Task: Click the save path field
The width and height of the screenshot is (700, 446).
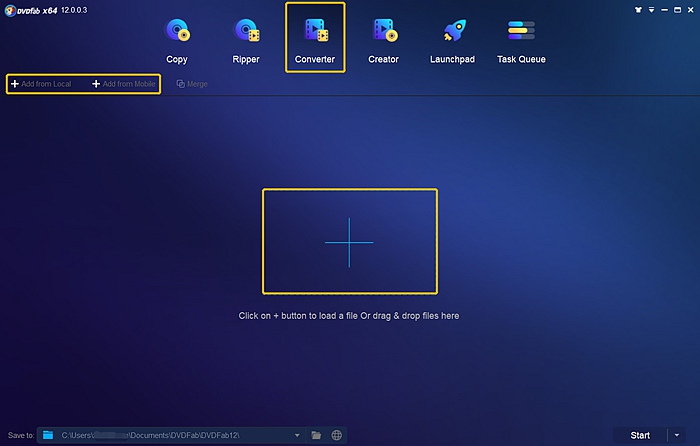Action: click(170, 435)
